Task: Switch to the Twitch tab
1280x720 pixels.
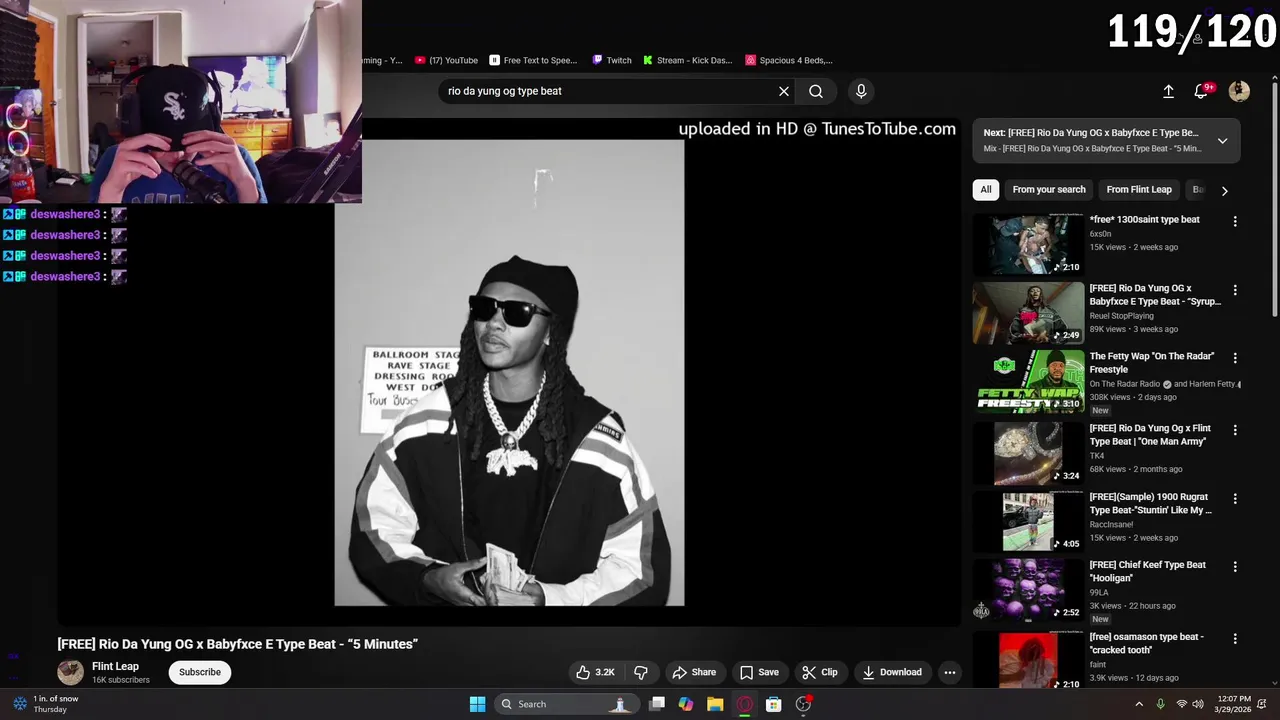Action: point(612,60)
